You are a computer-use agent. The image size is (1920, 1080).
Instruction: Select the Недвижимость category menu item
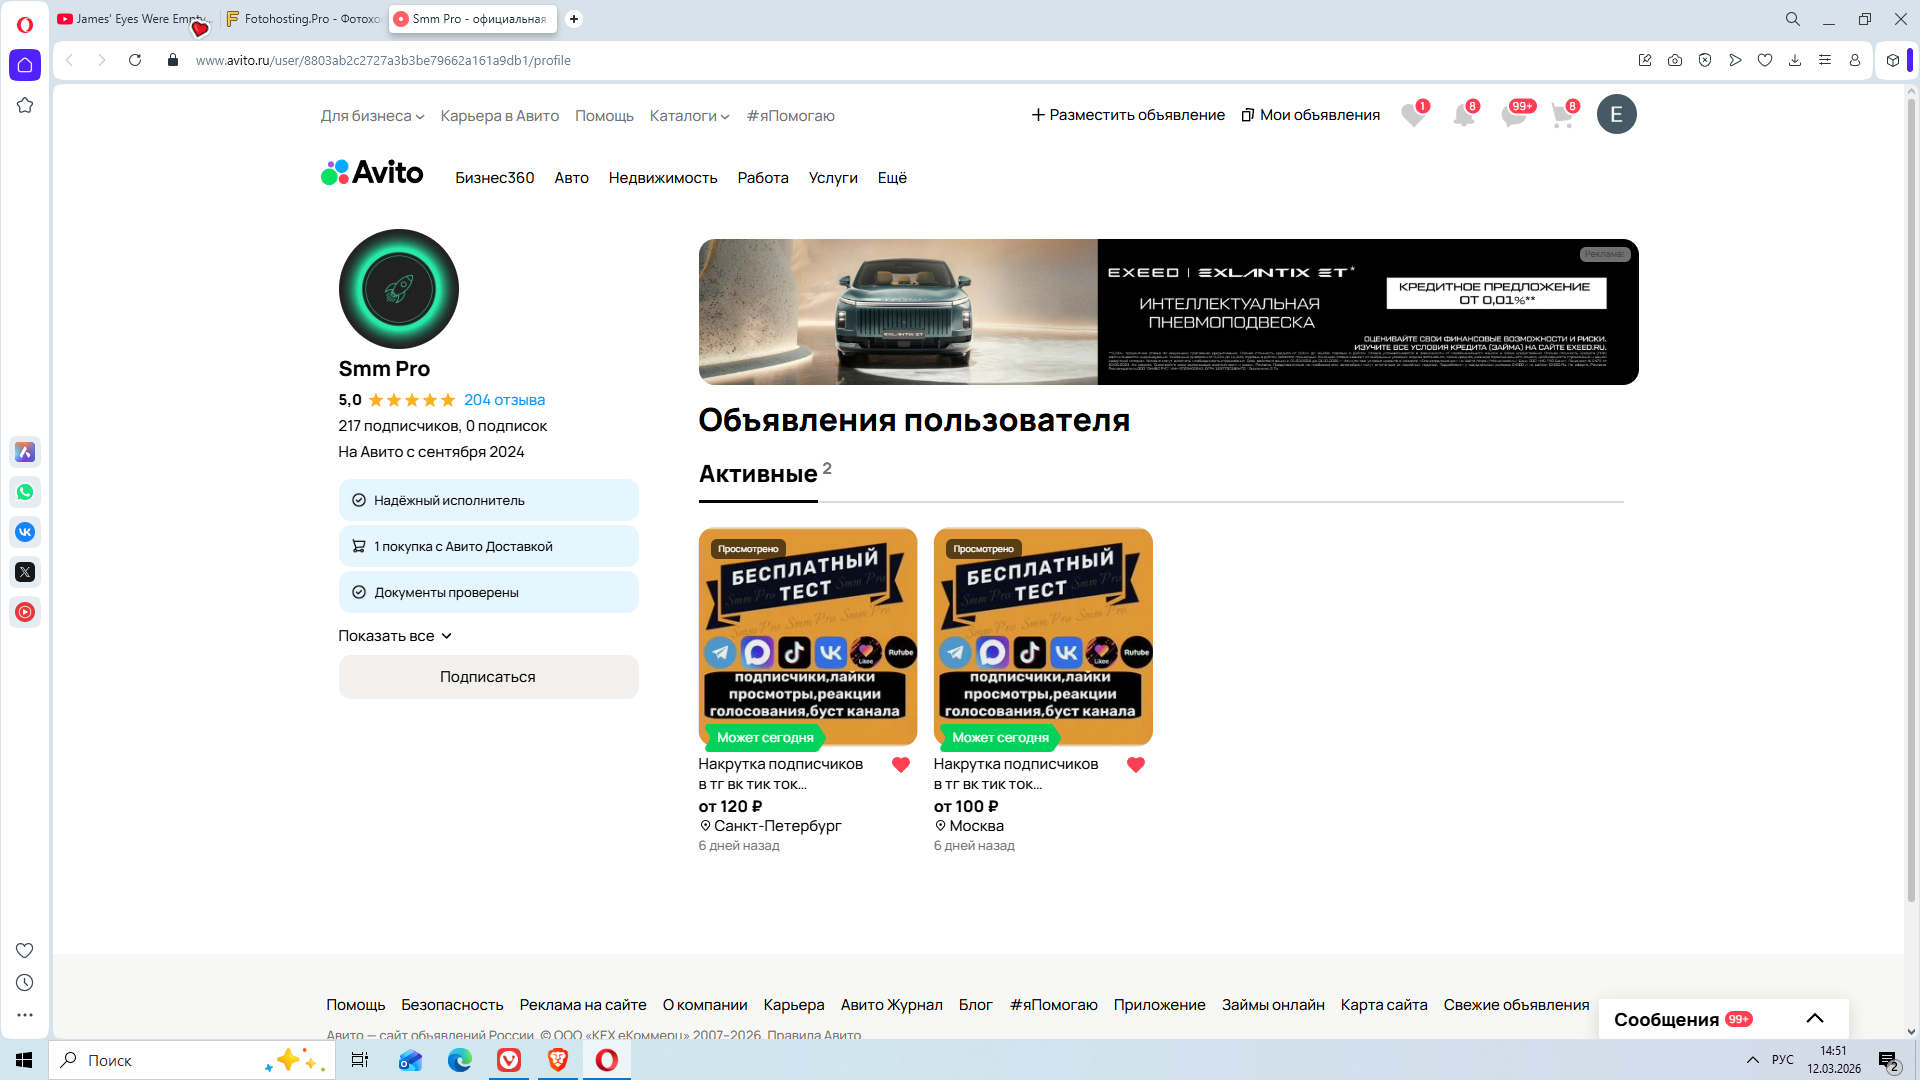pyautogui.click(x=662, y=178)
